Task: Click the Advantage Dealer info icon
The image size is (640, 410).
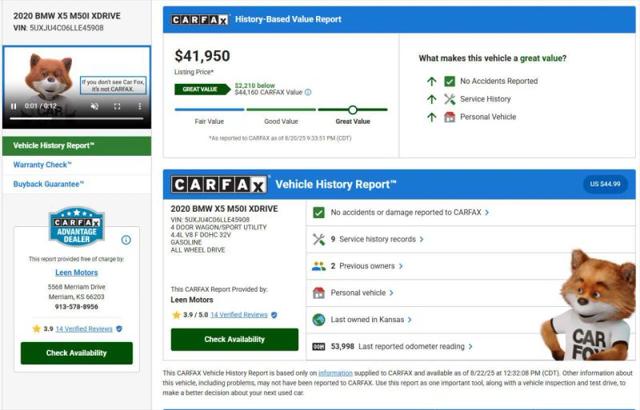Action: (126, 240)
